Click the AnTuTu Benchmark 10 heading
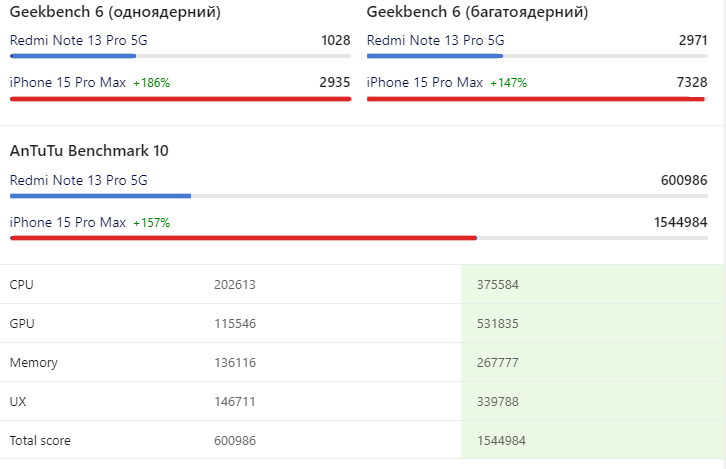726x469 pixels. (x=89, y=151)
